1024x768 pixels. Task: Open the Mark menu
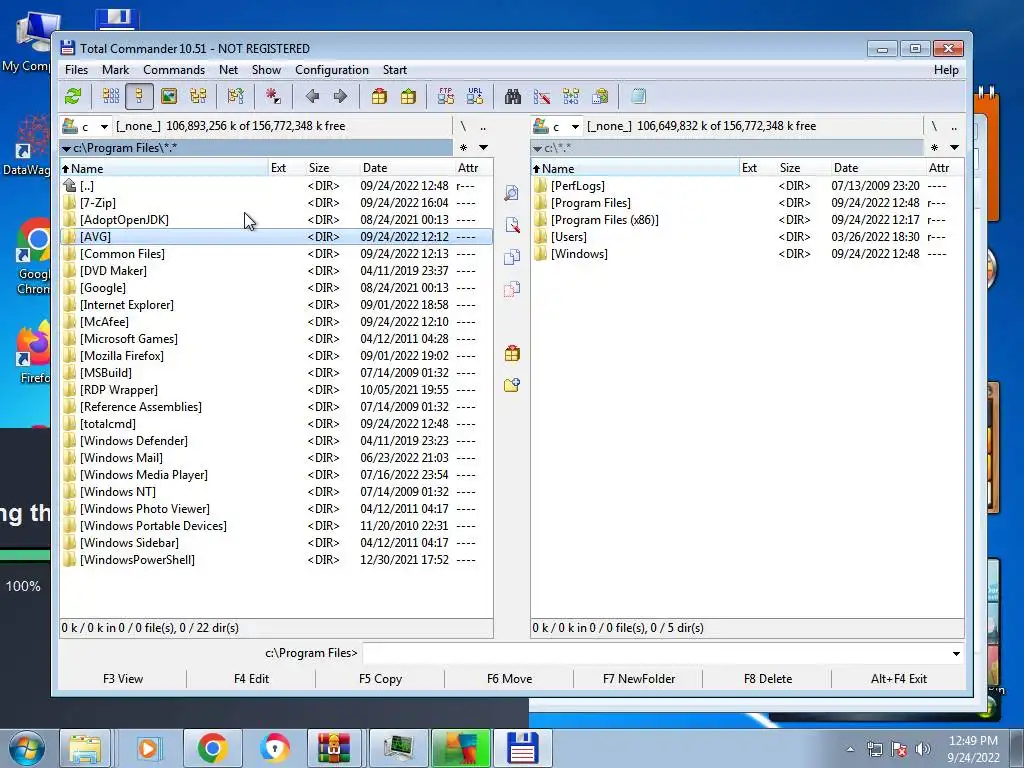(x=116, y=70)
